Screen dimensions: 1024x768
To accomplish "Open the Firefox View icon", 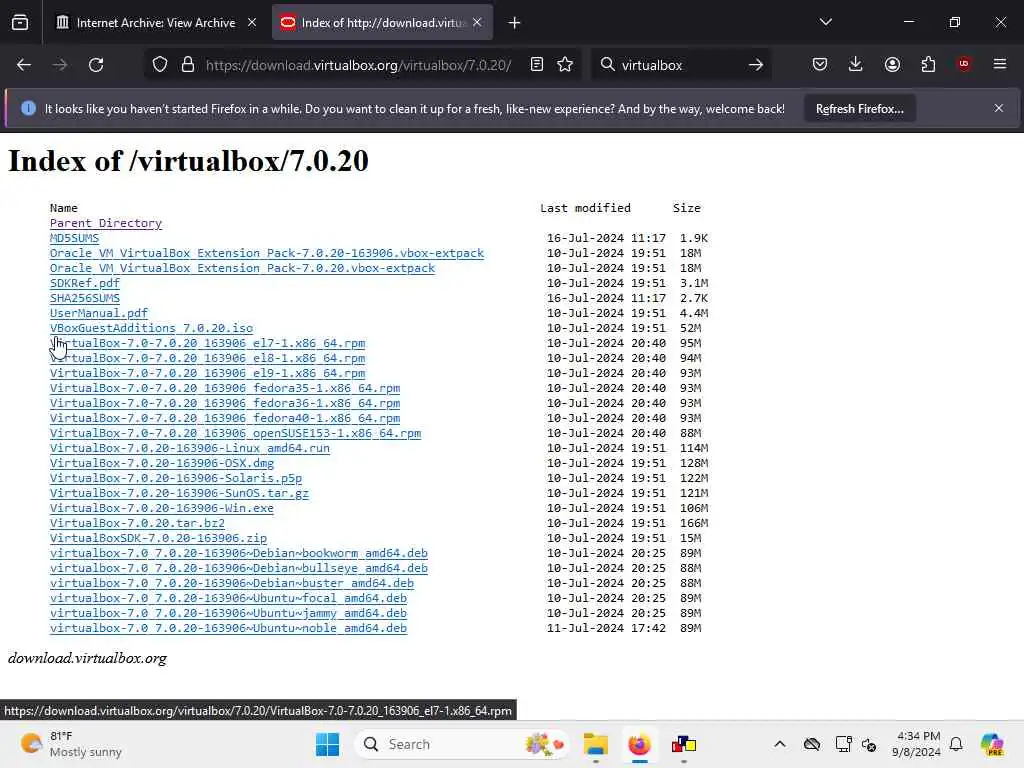I will (20, 23).
